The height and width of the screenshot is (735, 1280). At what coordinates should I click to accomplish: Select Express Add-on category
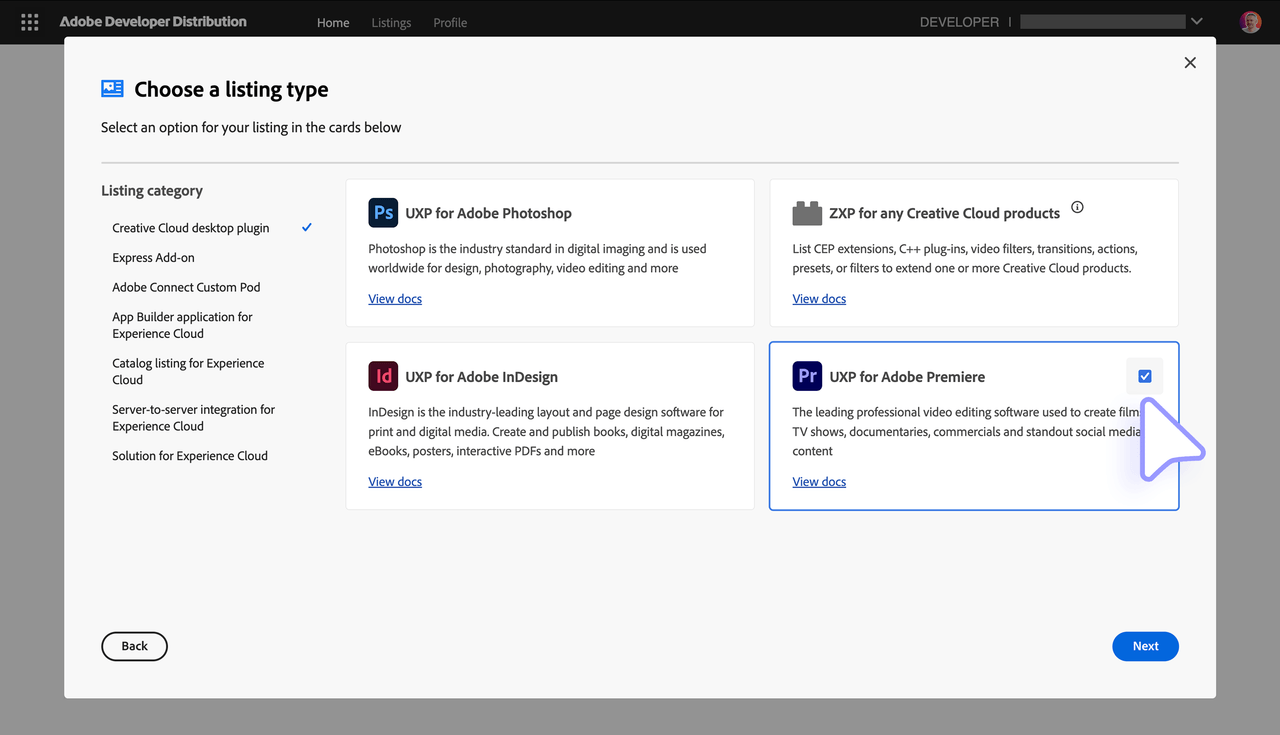coord(153,258)
